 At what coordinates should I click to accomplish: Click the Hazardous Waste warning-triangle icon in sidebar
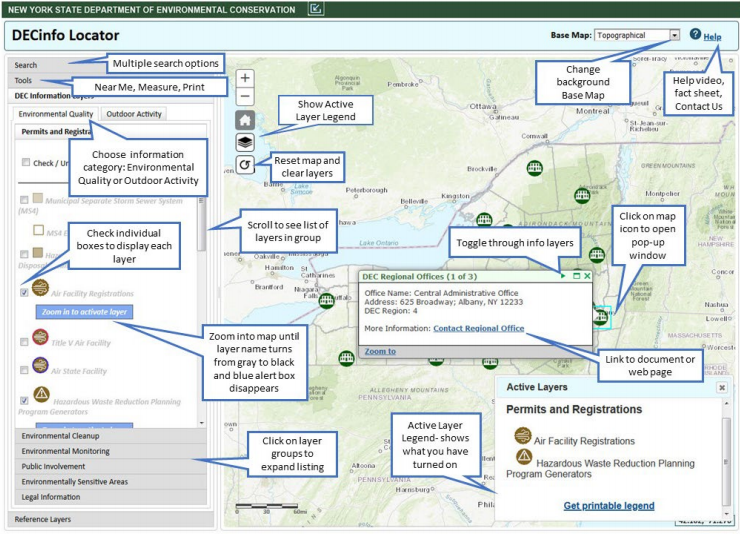42,394
